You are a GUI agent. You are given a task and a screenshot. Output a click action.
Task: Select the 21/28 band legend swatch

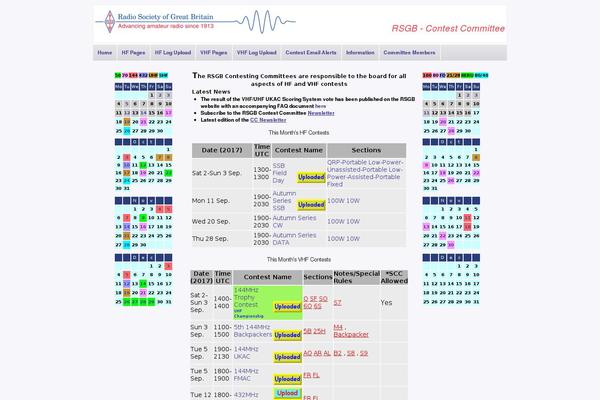pos(453,75)
